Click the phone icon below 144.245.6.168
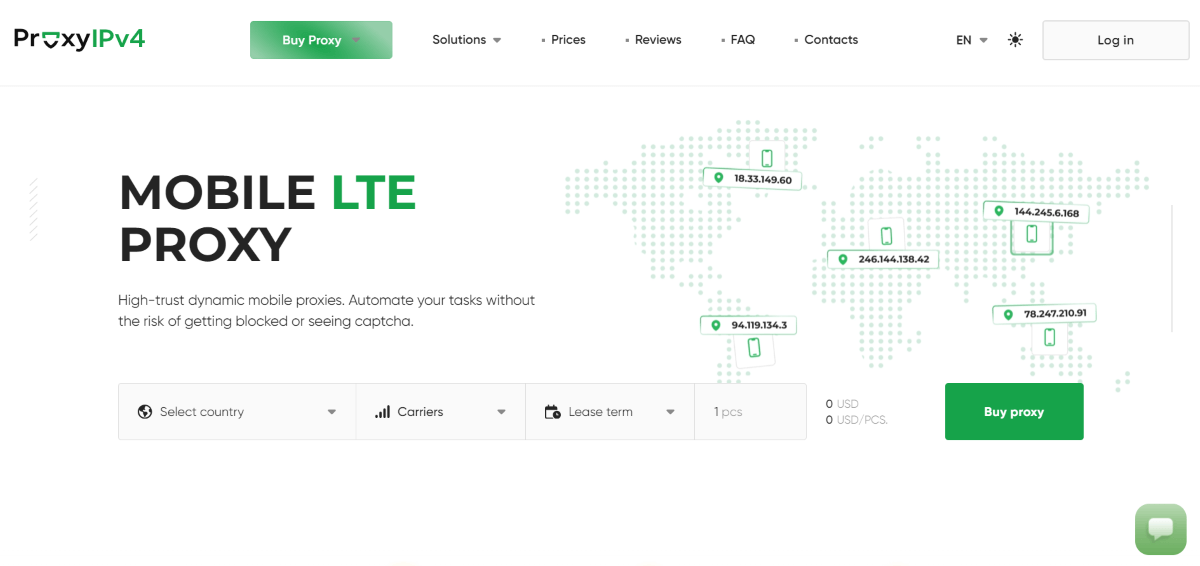Viewport: 1200px width, 566px height. pyautogui.click(x=1032, y=235)
